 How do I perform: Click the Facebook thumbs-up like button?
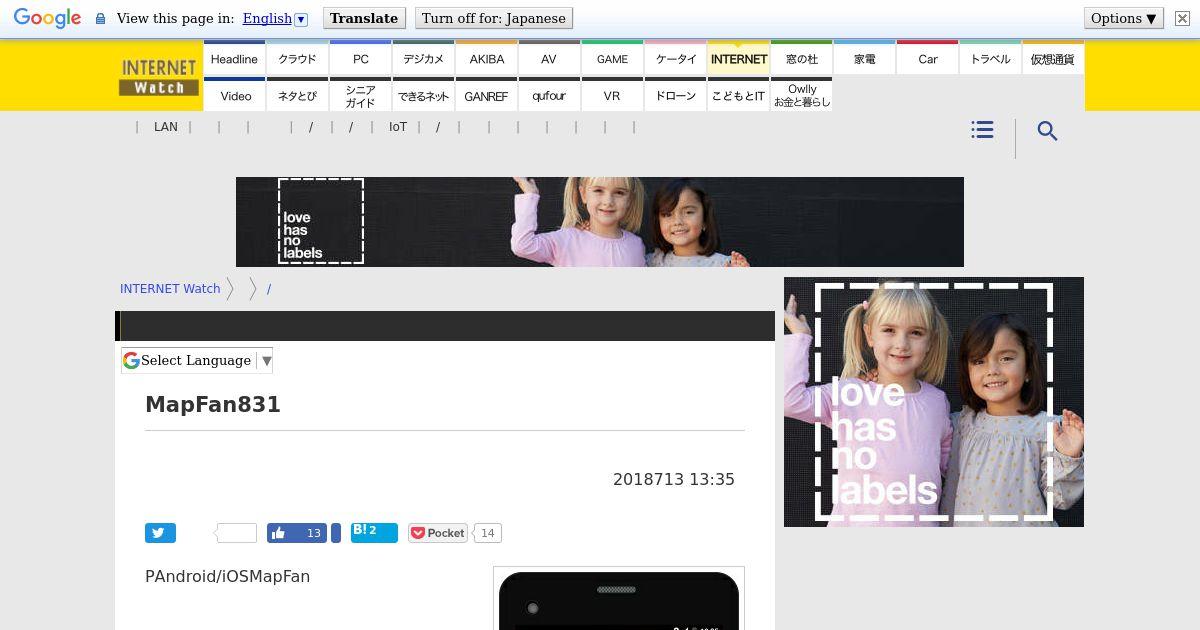point(297,533)
